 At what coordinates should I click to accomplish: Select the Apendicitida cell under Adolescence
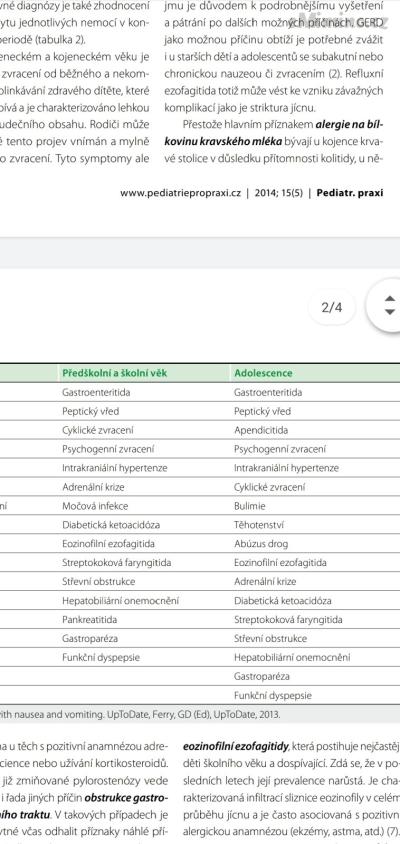[x=261, y=430]
